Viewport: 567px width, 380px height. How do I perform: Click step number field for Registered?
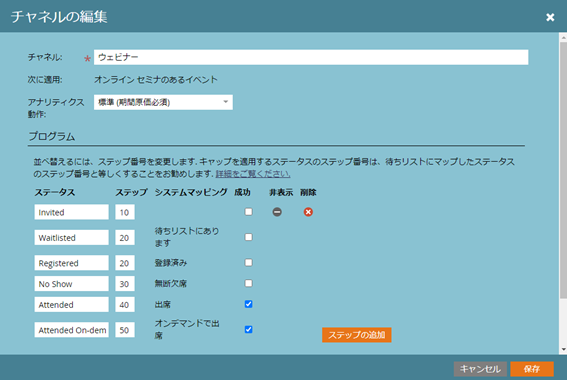click(125, 263)
